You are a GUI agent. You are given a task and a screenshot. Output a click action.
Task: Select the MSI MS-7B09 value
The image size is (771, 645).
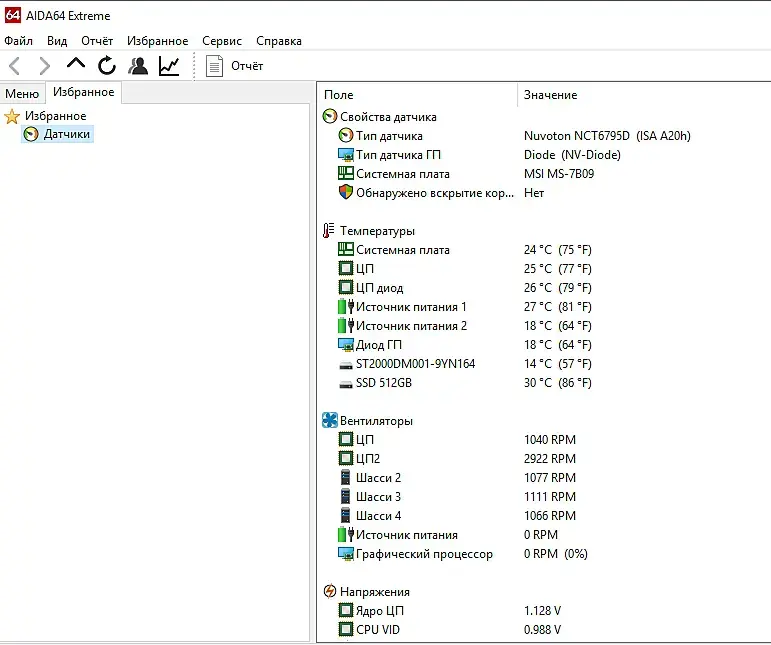559,174
